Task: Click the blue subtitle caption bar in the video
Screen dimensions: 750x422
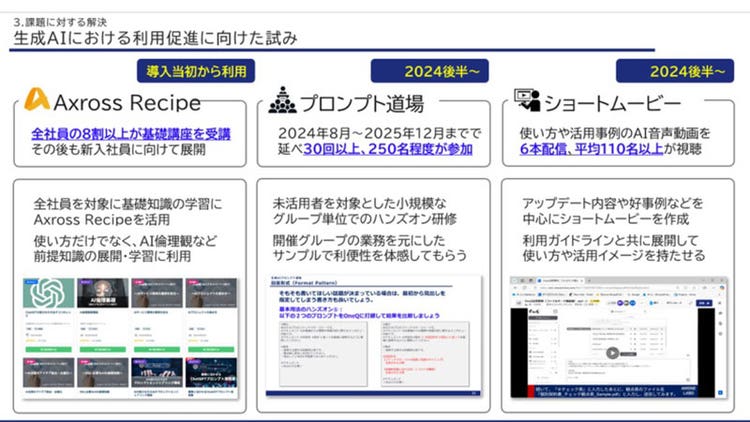Action: point(615,391)
